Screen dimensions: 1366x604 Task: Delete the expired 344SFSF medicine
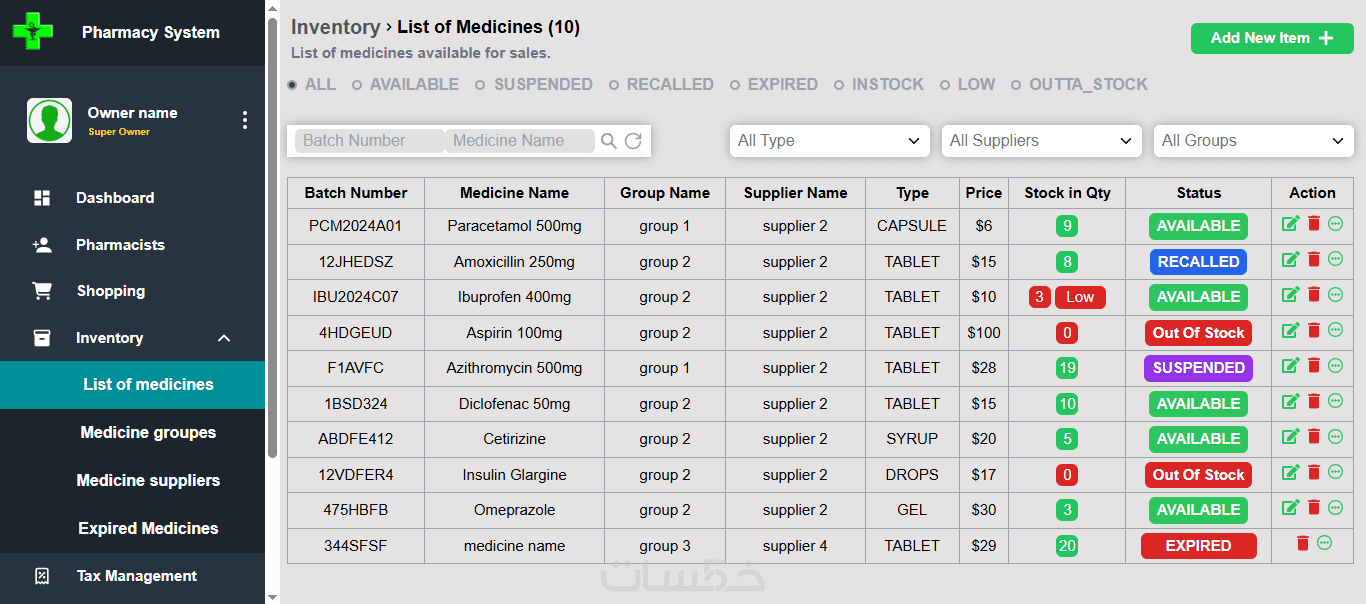coord(1302,543)
